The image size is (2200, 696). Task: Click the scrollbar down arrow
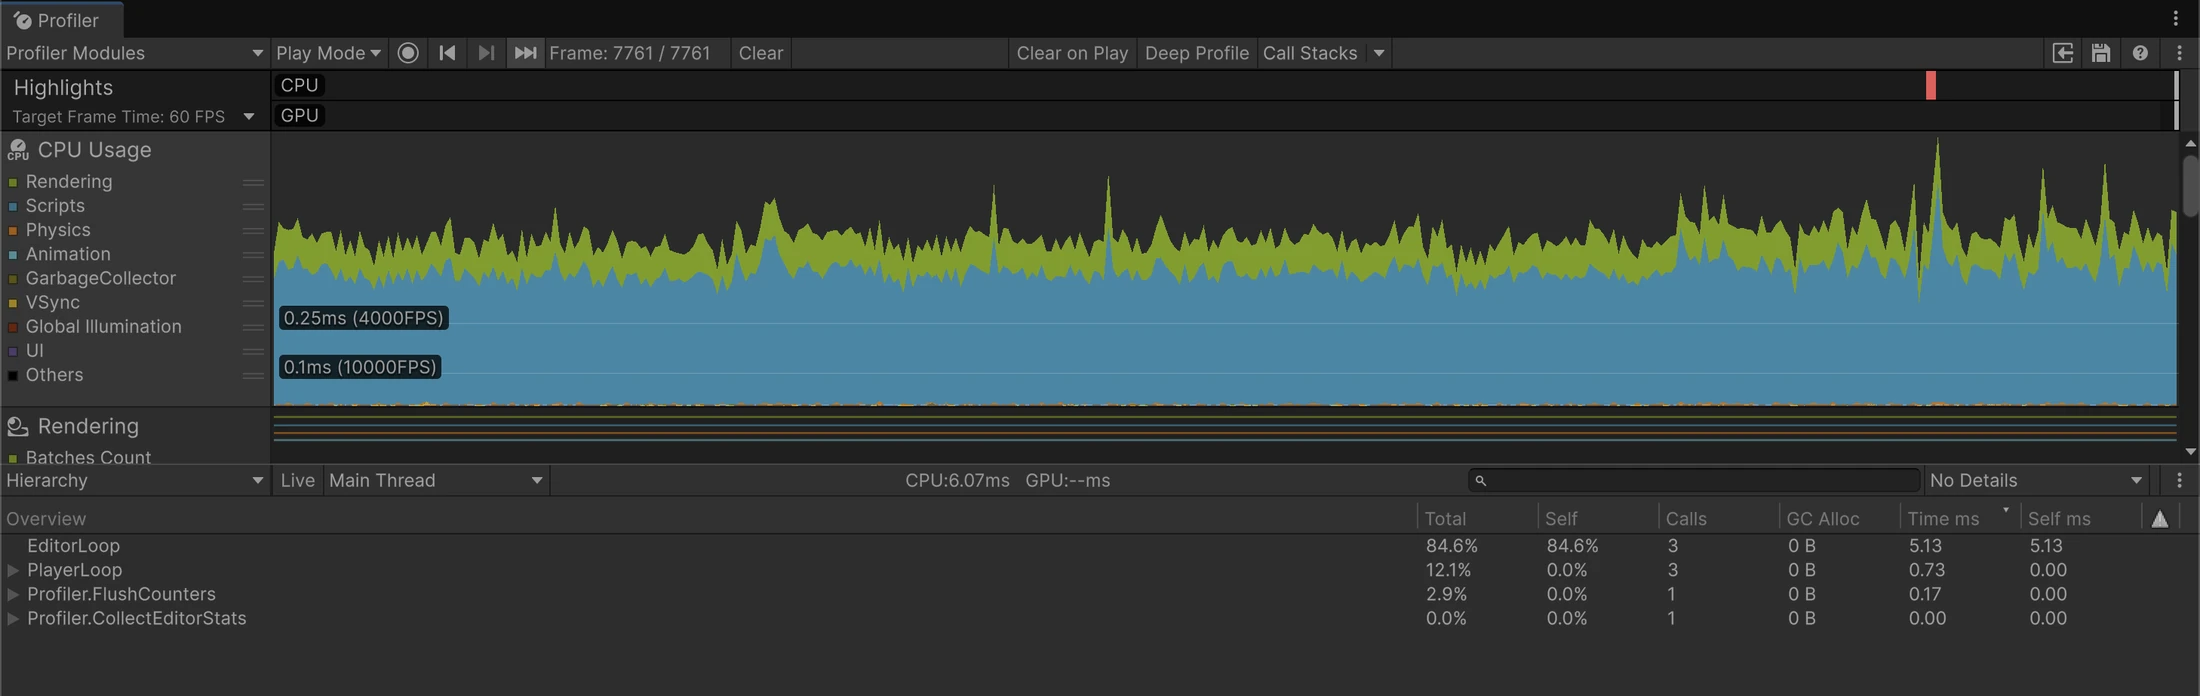2190,452
